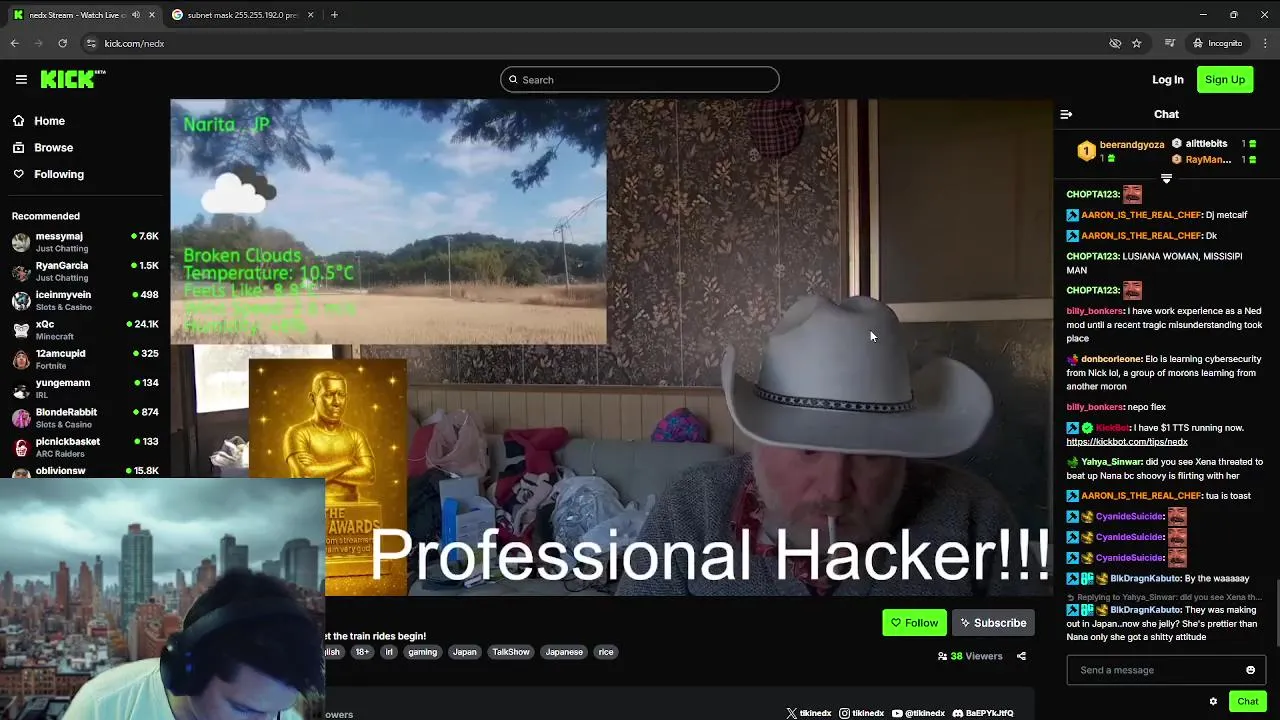
Task: Open 12amcupid Fortnite channel
Action: coord(85,359)
